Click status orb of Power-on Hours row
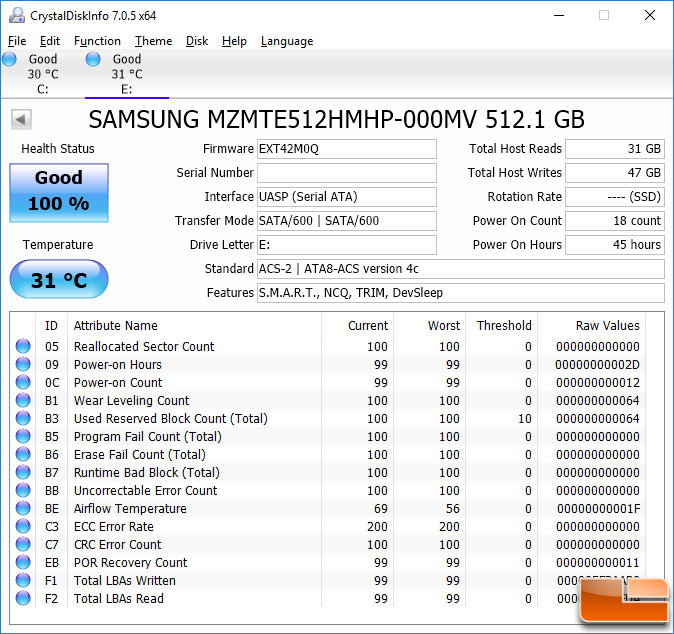The height and width of the screenshot is (634, 674). click(23, 364)
